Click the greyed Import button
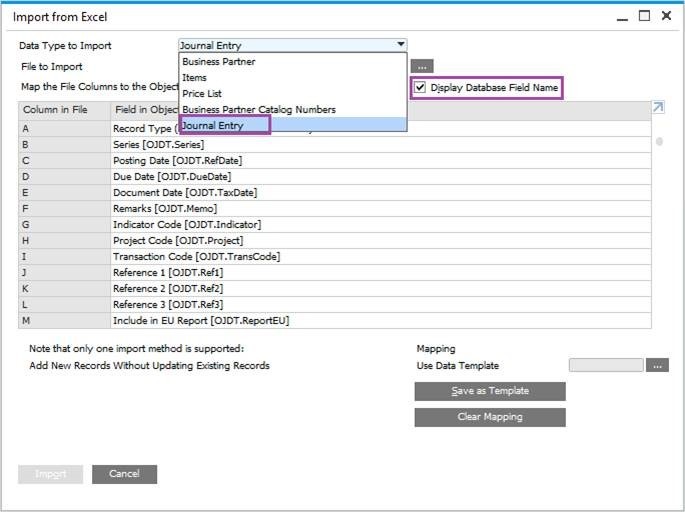Image resolution: width=685 pixels, height=512 pixels. (x=50, y=474)
